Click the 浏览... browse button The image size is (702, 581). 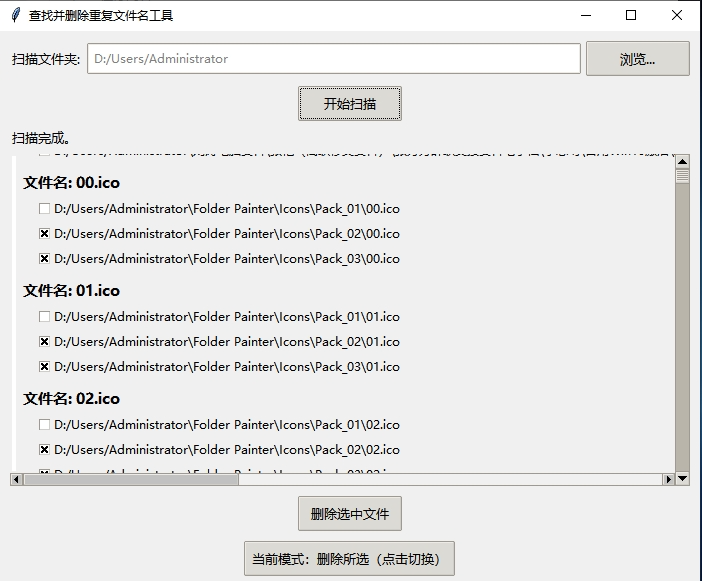pos(638,59)
